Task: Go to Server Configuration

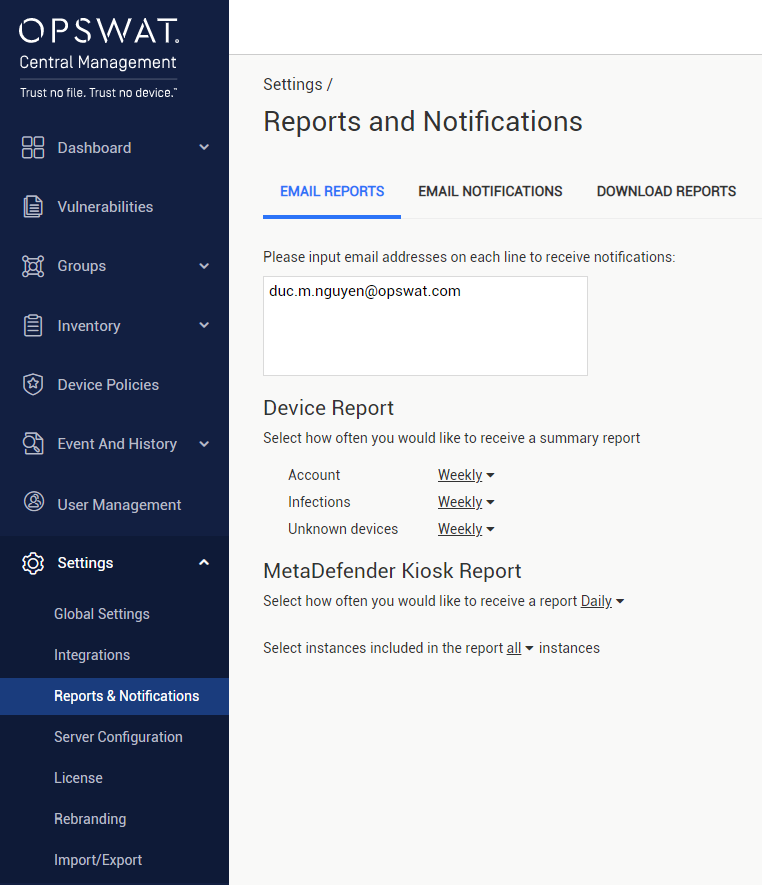Action: click(118, 737)
